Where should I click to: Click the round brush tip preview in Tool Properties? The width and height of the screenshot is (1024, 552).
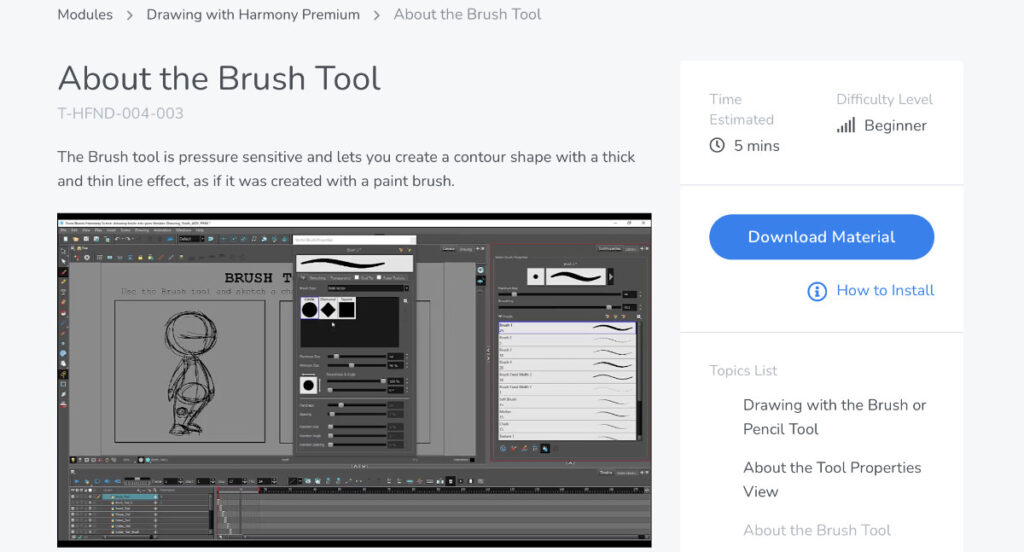(x=536, y=276)
